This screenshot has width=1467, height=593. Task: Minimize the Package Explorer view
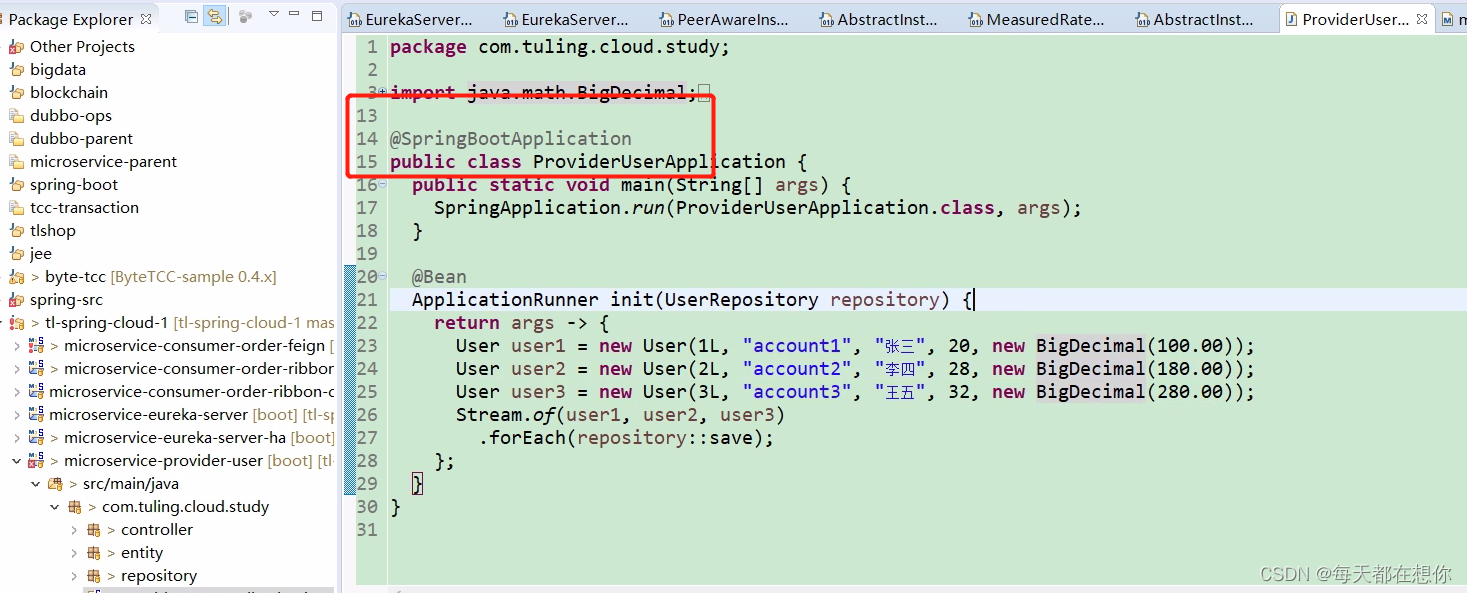(296, 16)
